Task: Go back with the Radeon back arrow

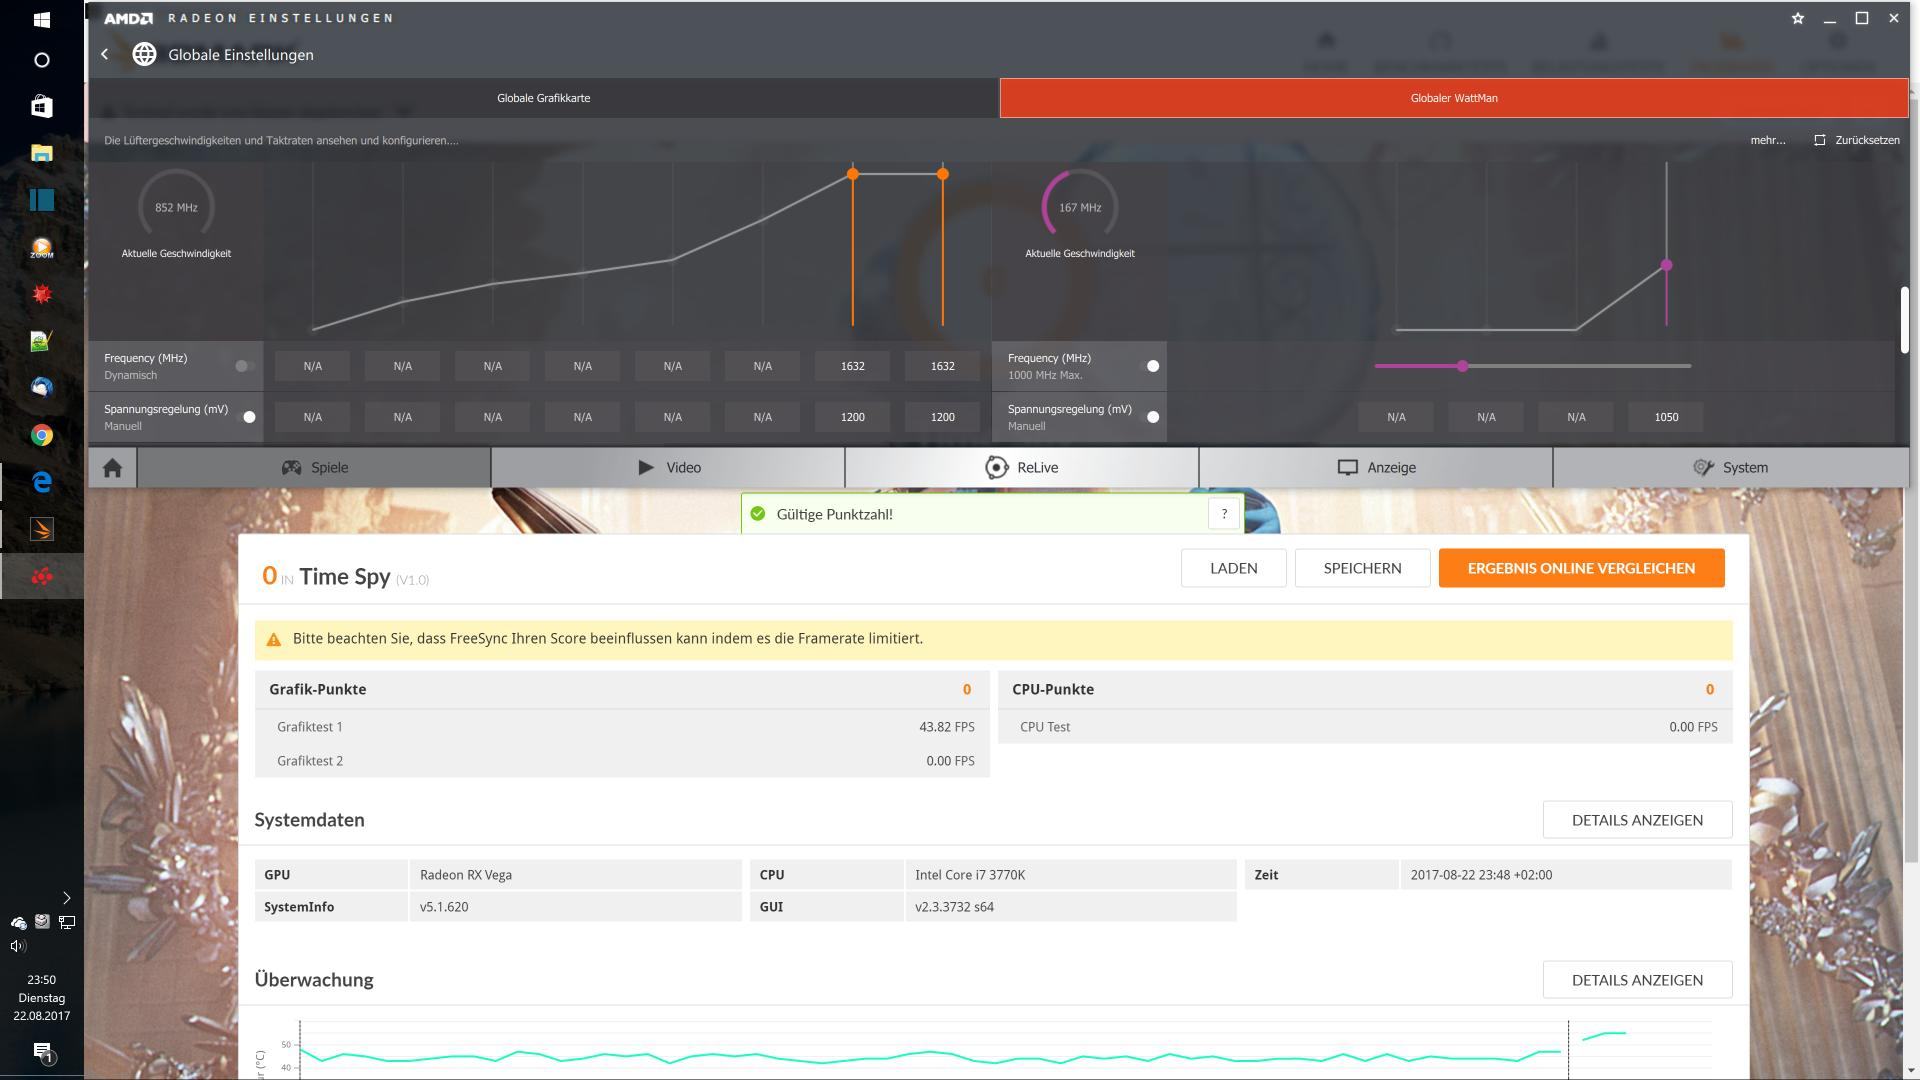Action: coord(105,54)
